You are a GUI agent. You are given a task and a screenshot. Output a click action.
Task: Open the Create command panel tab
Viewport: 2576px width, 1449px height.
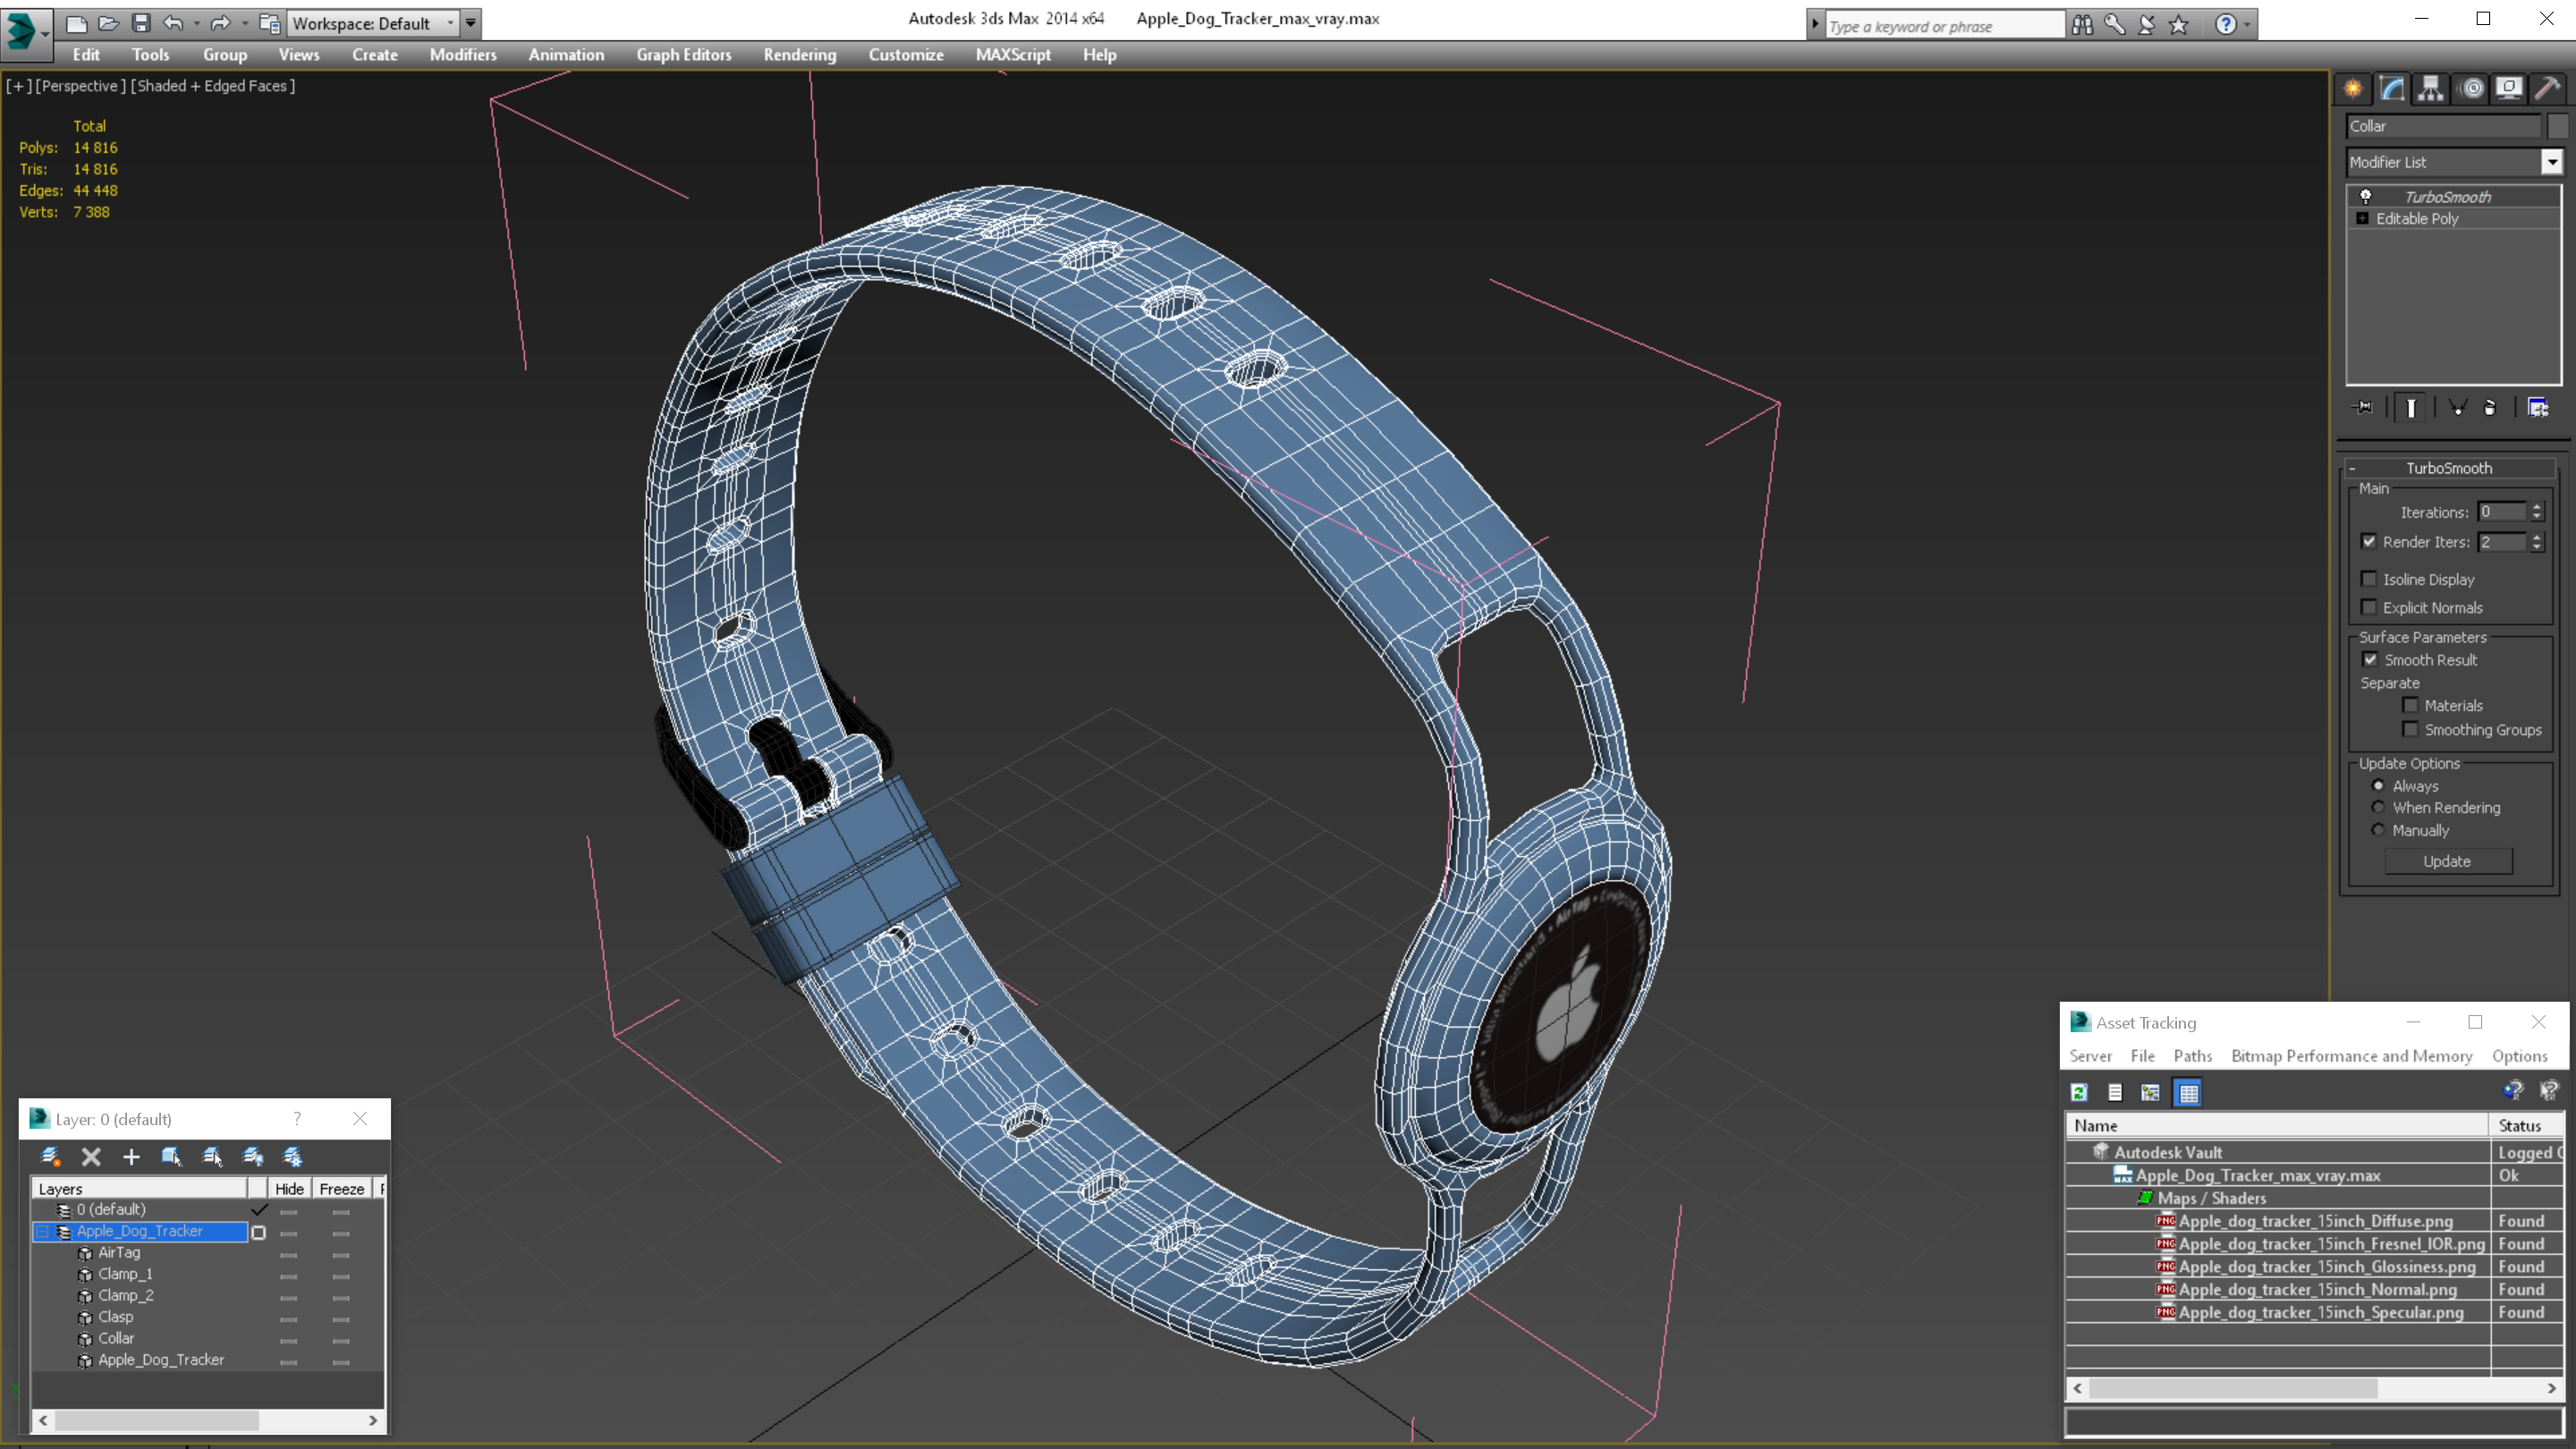tap(2353, 89)
